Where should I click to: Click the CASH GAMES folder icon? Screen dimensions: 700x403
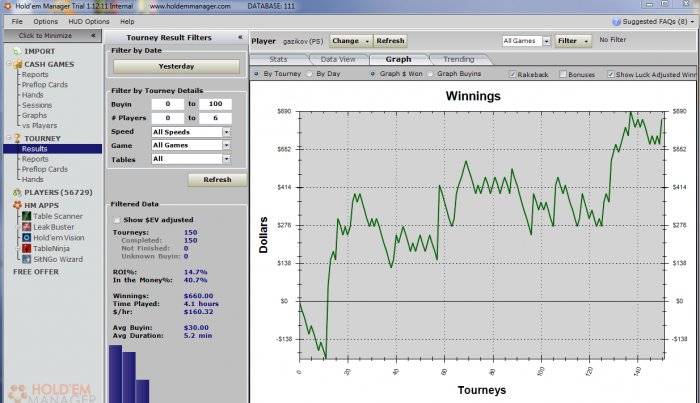click(17, 64)
